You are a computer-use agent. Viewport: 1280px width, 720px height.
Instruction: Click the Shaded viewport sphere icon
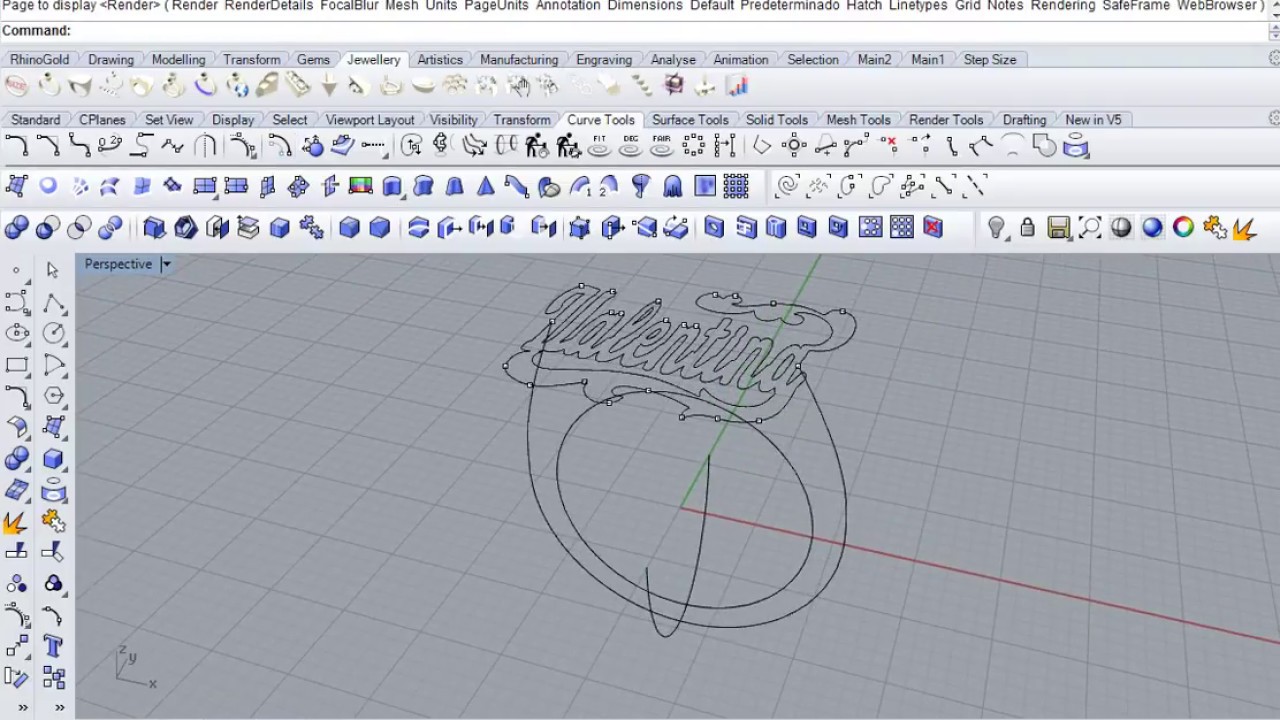point(1121,228)
